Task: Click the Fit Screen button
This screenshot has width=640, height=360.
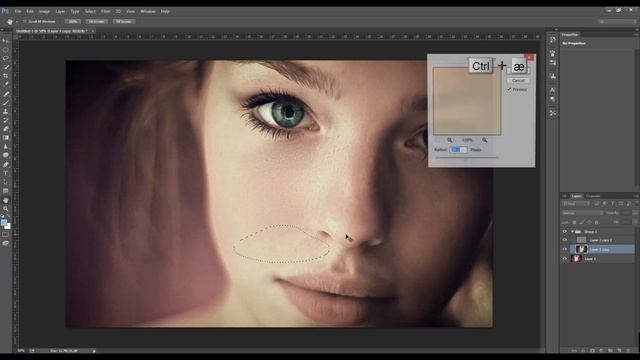Action: click(97, 21)
